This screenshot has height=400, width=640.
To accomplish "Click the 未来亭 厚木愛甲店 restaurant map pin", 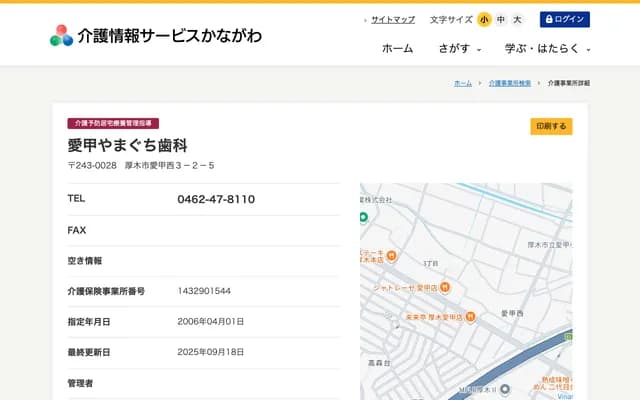I will click(x=470, y=317).
